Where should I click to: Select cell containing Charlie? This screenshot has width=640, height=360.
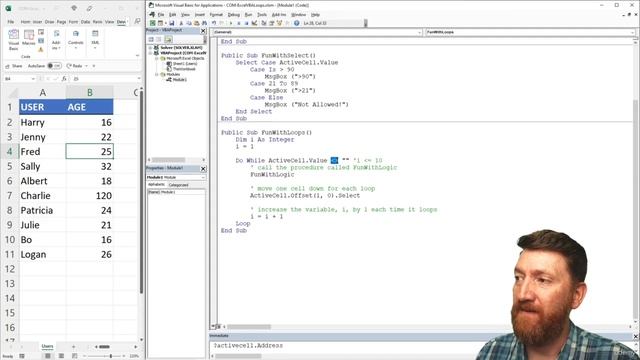42,196
